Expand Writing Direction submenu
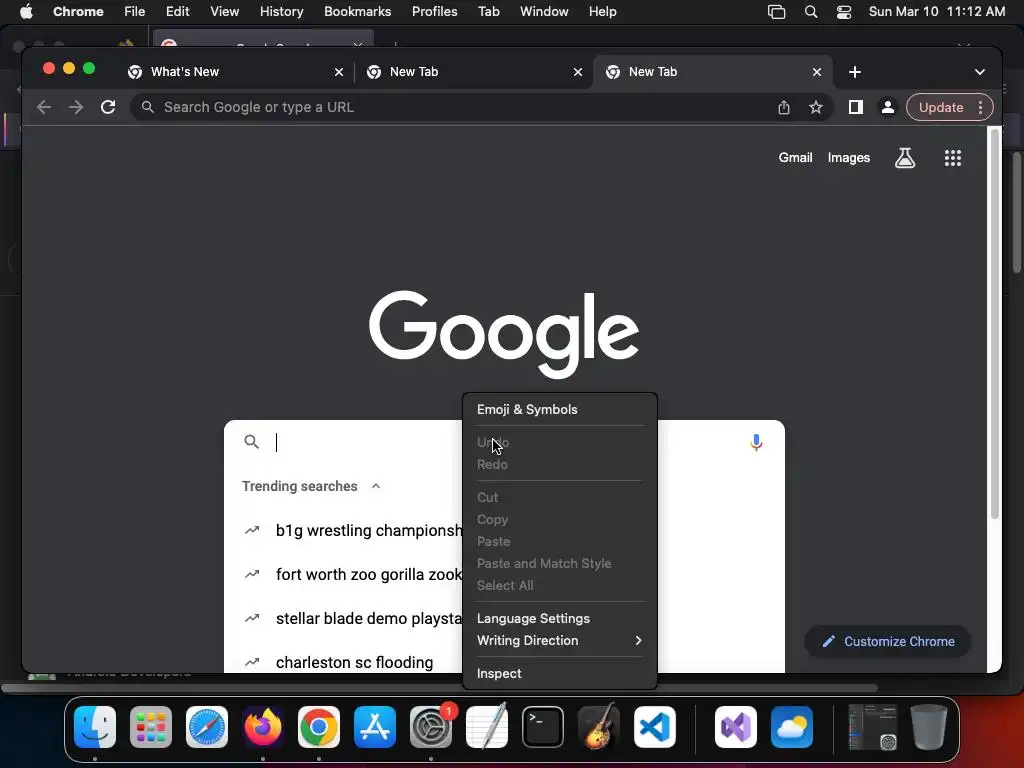Viewport: 1024px width, 768px height. coord(560,641)
